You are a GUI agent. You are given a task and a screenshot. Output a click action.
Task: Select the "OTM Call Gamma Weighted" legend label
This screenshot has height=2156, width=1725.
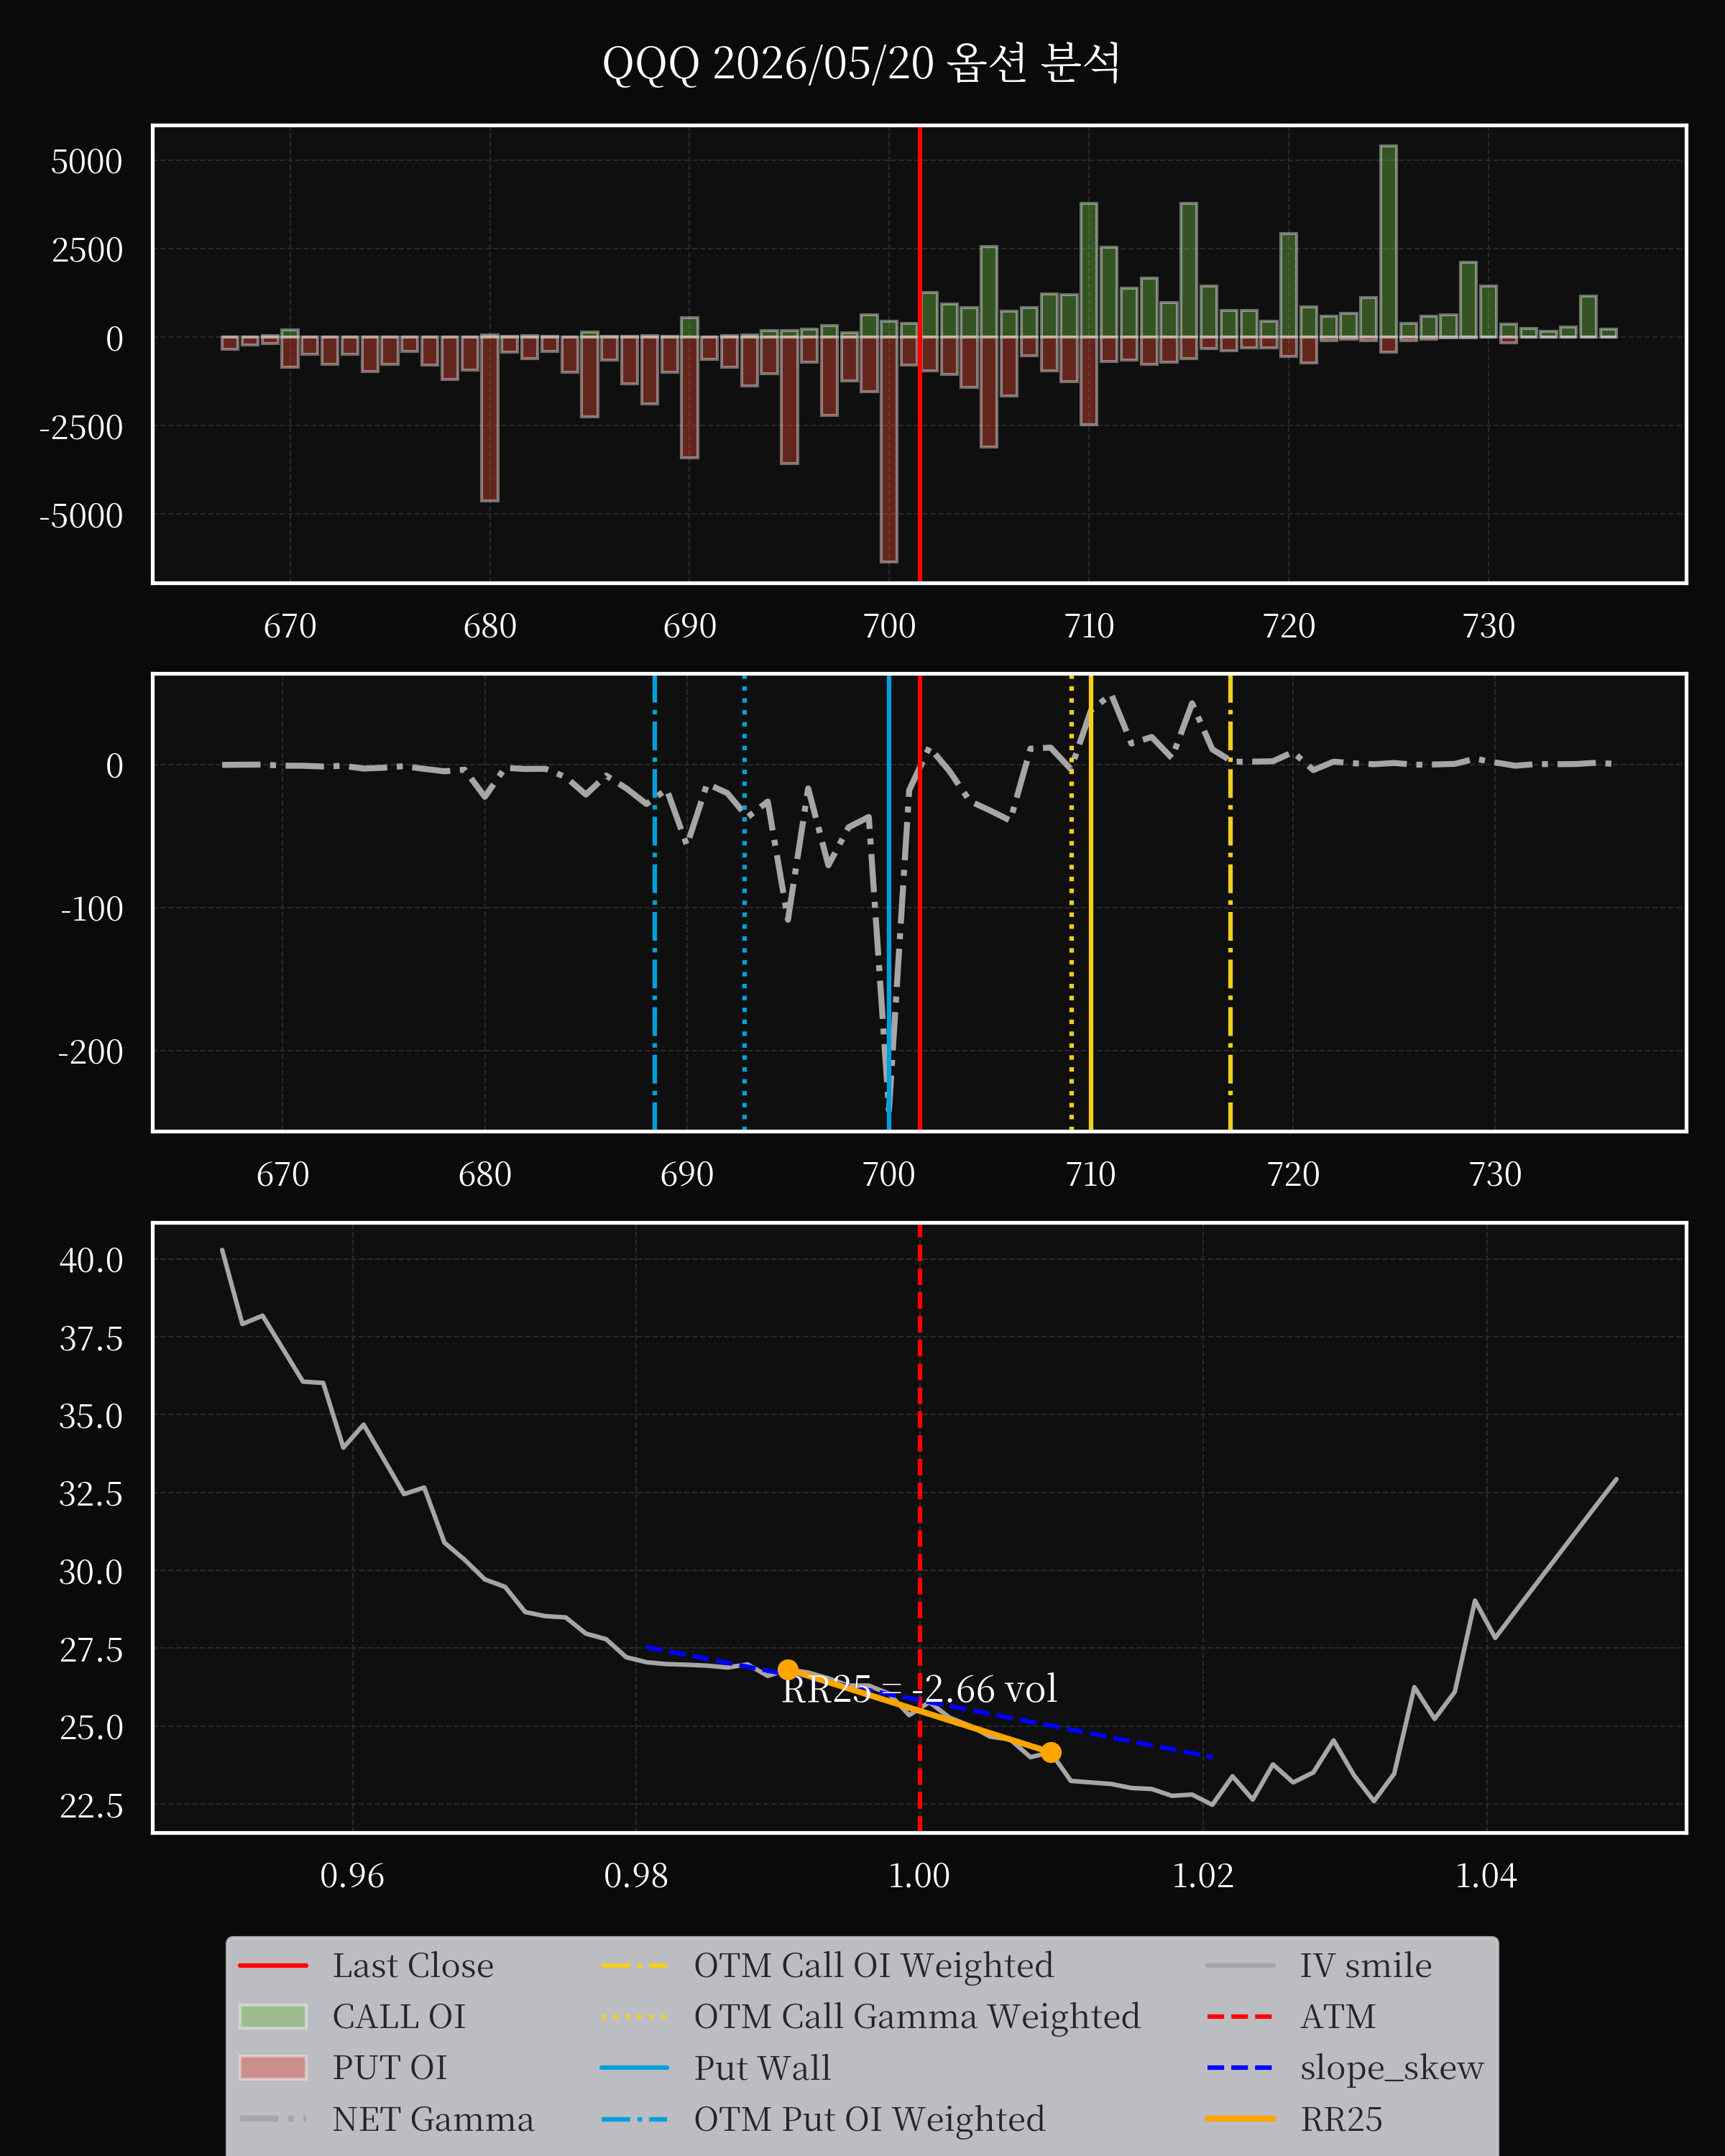click(x=917, y=2016)
